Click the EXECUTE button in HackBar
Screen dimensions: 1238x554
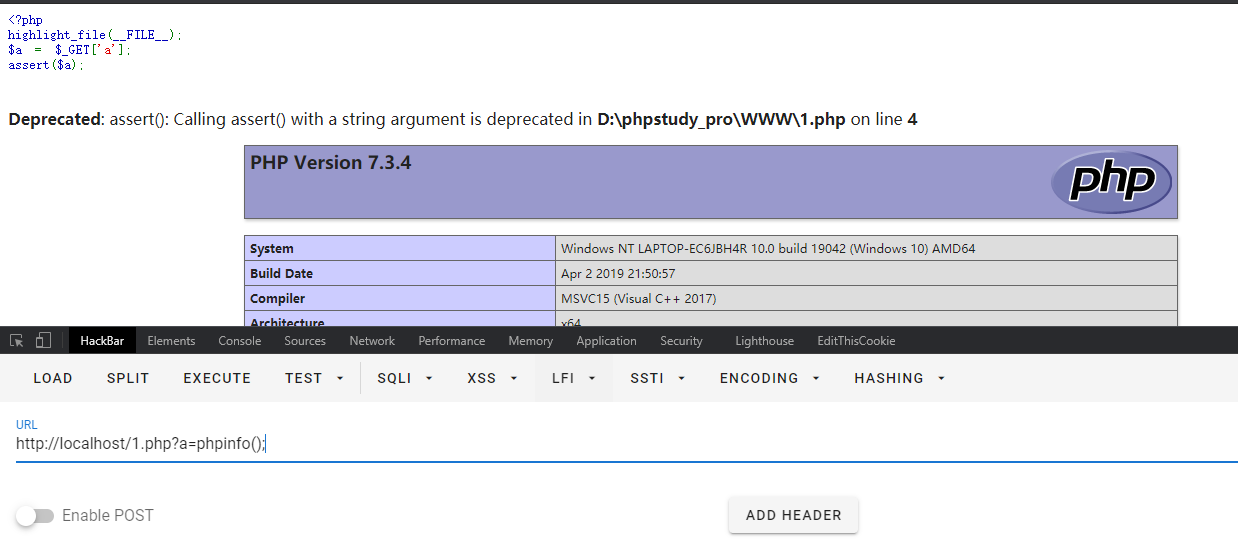tap(217, 378)
